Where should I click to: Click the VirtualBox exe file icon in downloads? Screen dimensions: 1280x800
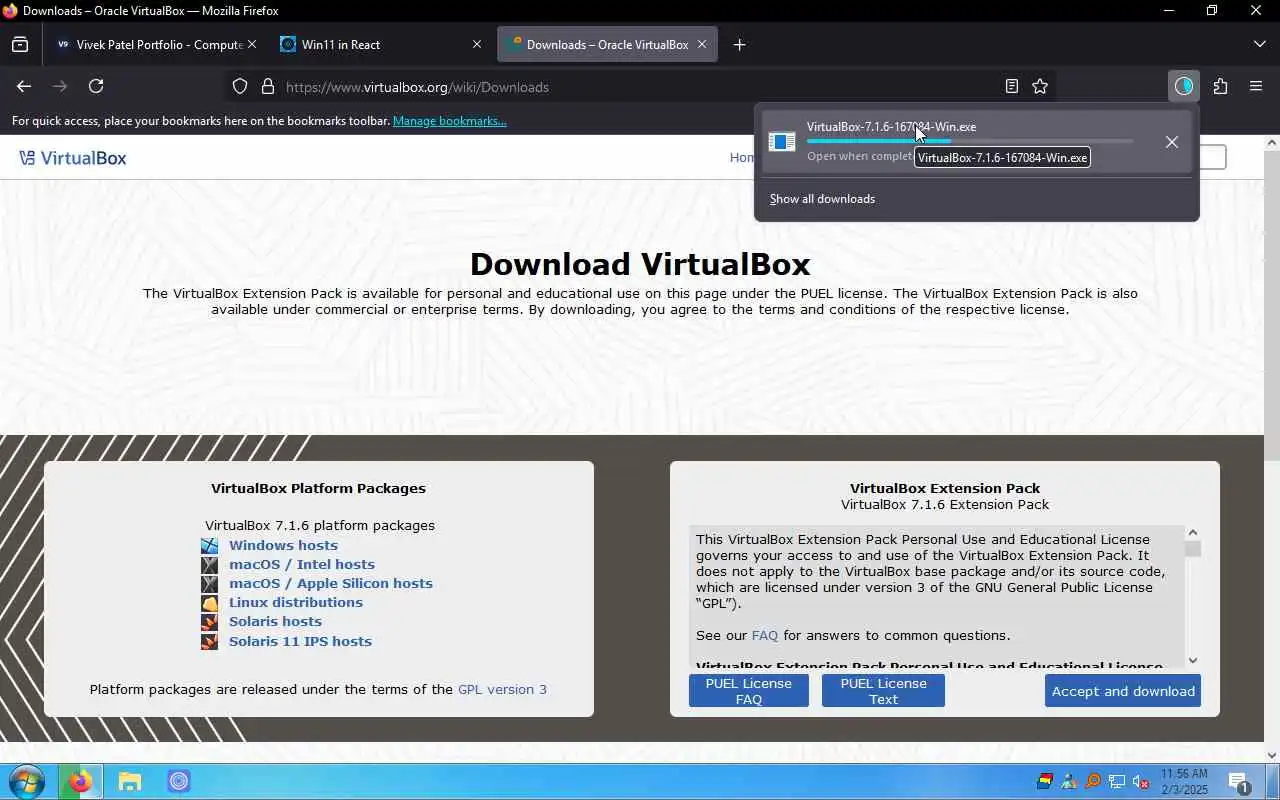tap(782, 142)
